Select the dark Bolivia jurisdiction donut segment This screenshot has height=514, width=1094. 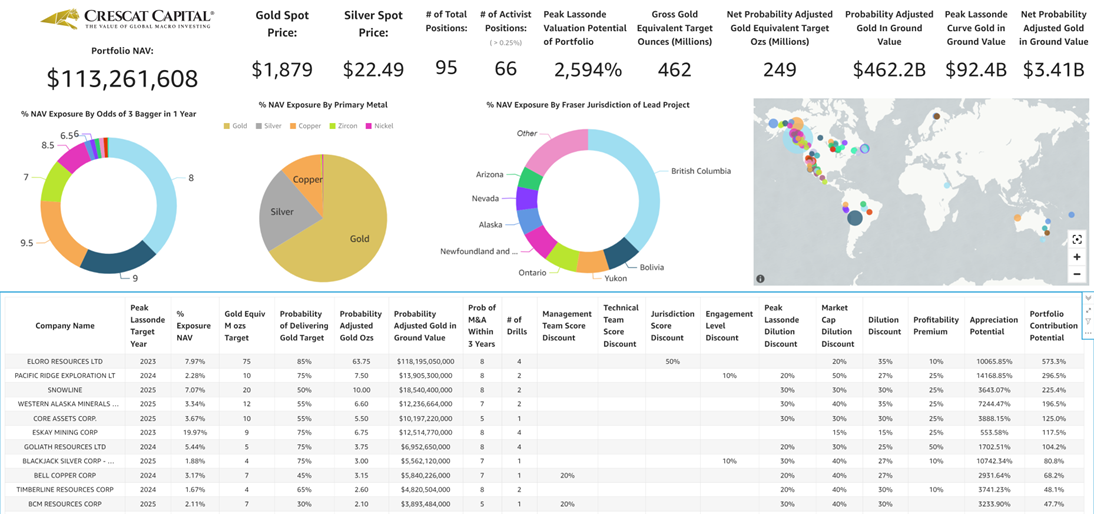pyautogui.click(x=621, y=255)
